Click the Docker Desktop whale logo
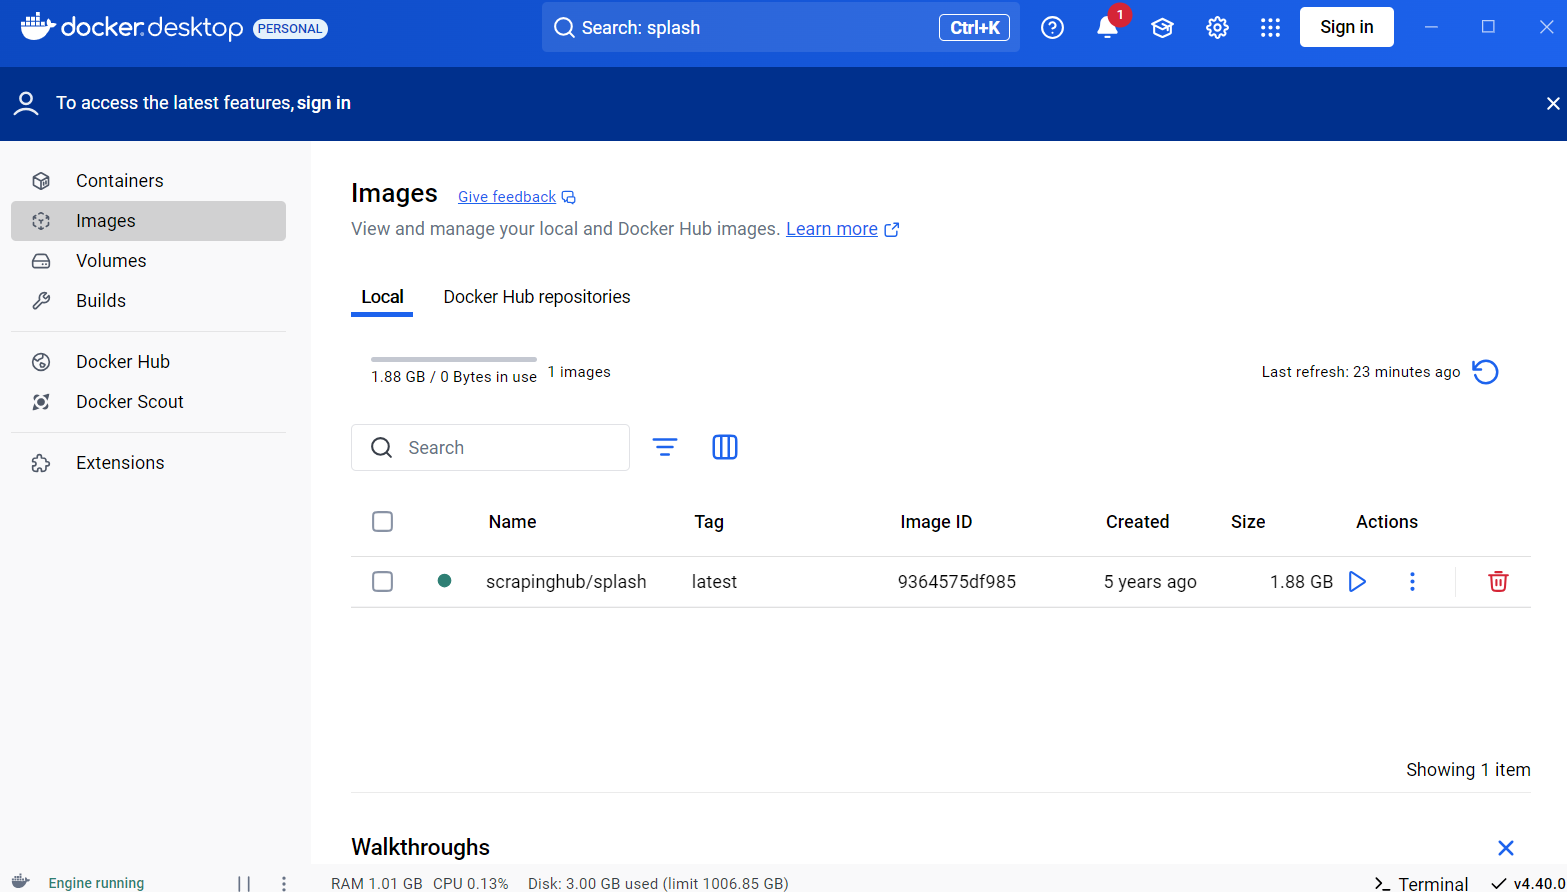The image size is (1567, 892). [37, 27]
